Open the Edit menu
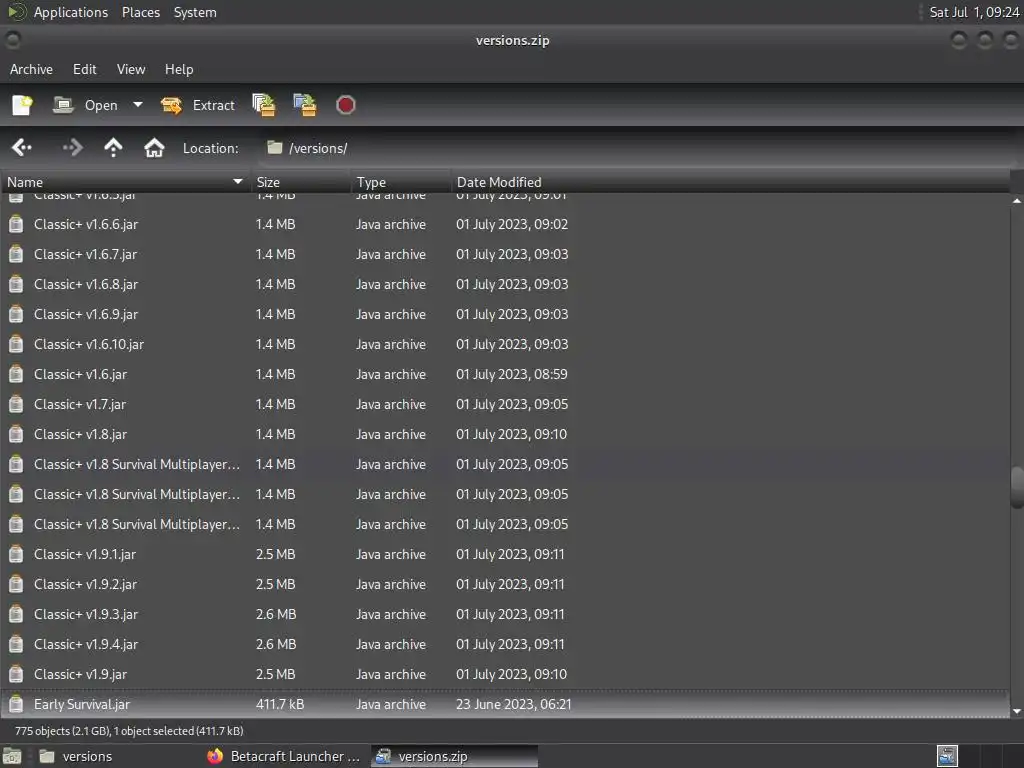1024x768 pixels. point(84,69)
